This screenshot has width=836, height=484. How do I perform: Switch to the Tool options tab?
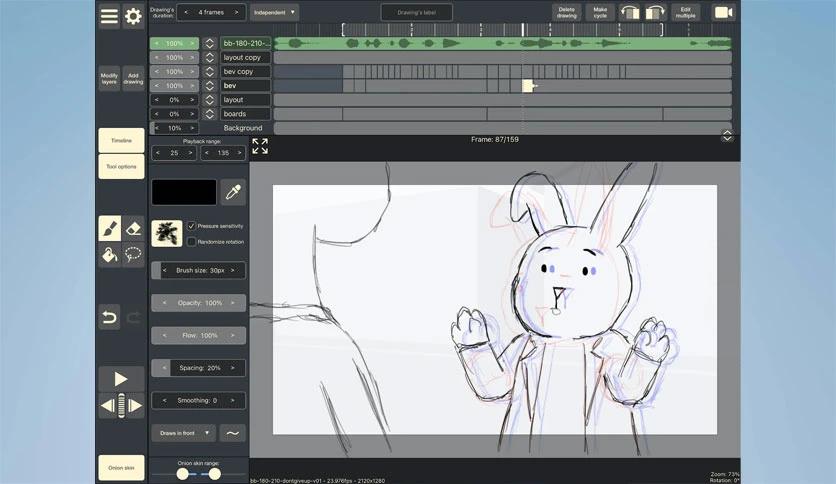121,167
